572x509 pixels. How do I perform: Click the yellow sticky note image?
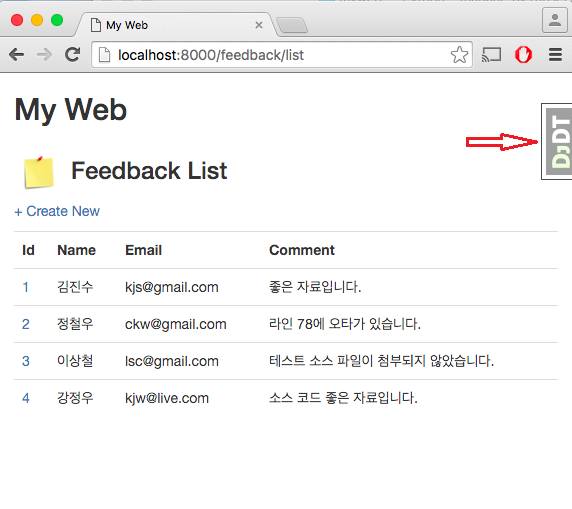[x=39, y=172]
